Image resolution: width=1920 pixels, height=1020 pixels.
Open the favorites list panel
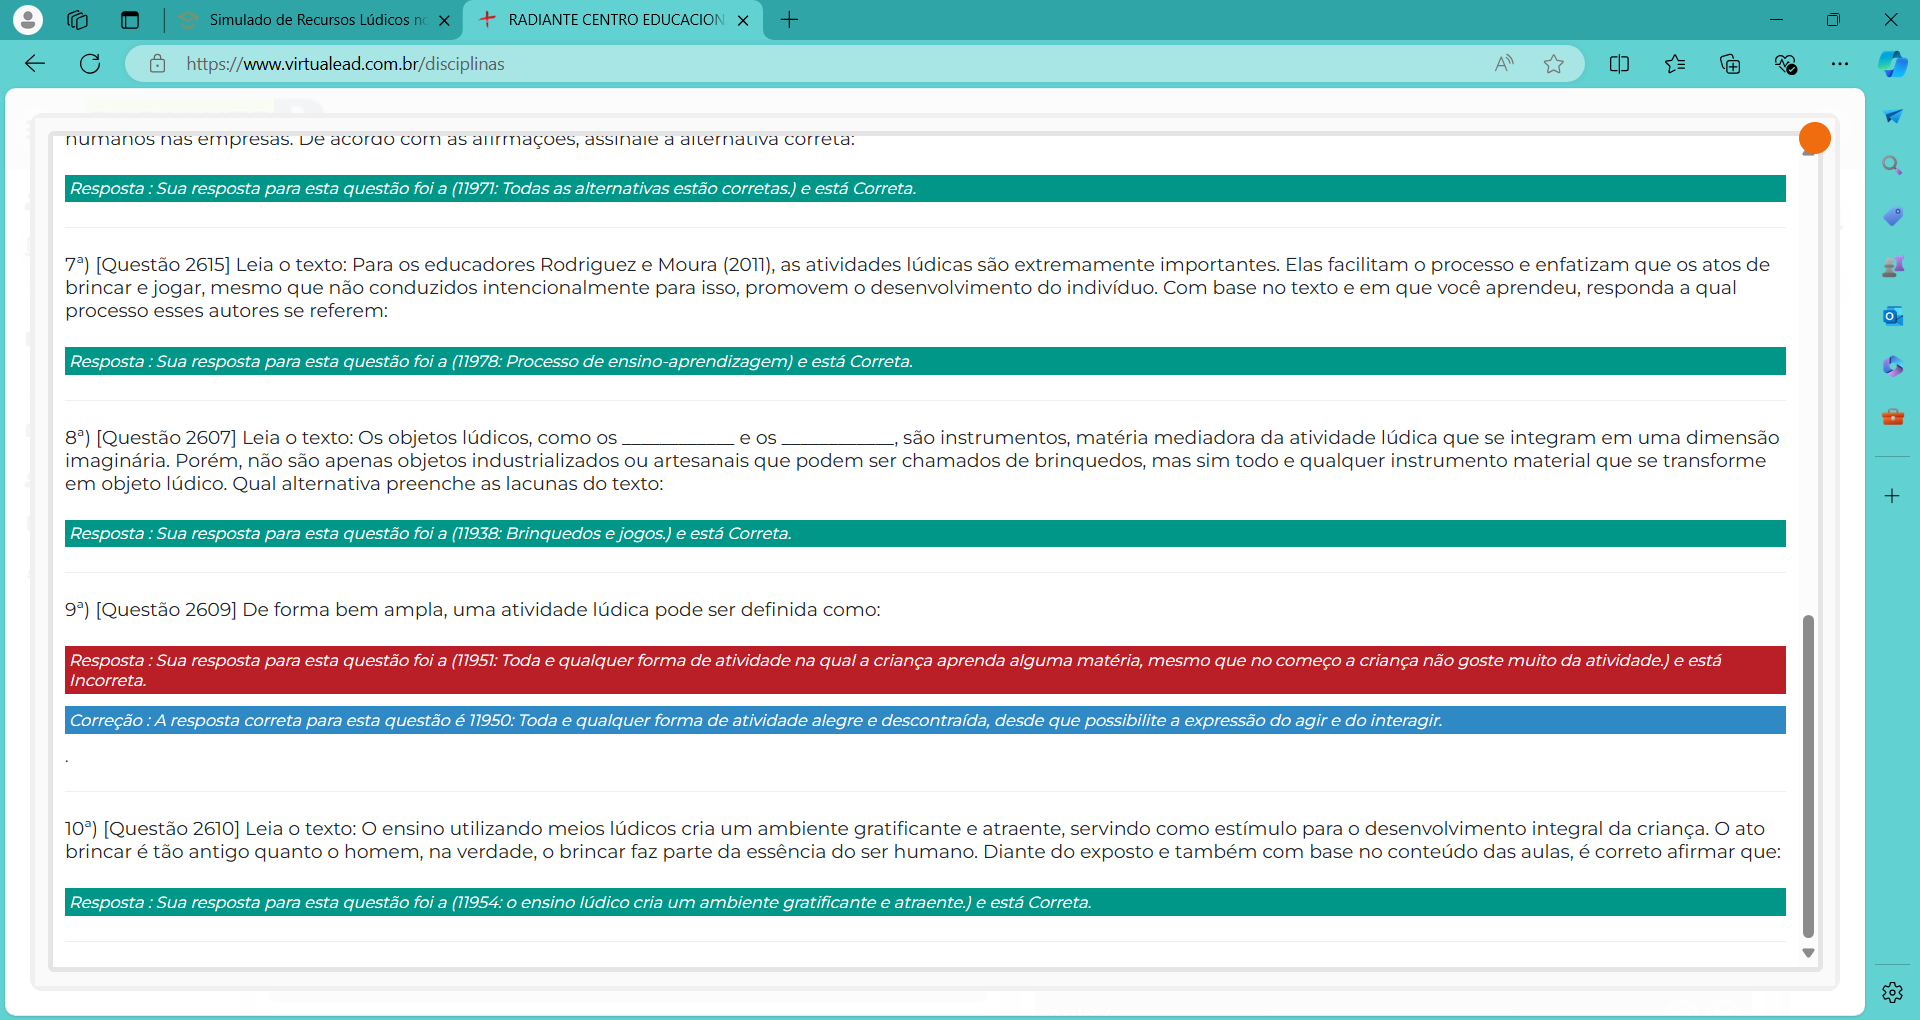click(1675, 64)
